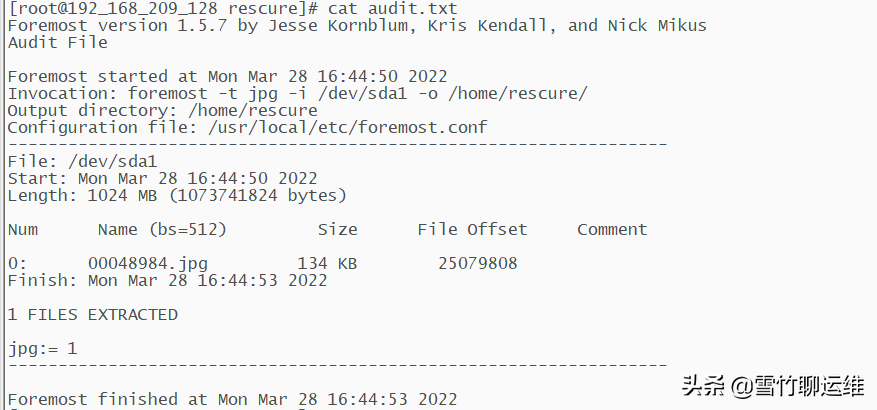The width and height of the screenshot is (877, 410).
Task: Click the file offset value 25079808
Action: click(477, 263)
